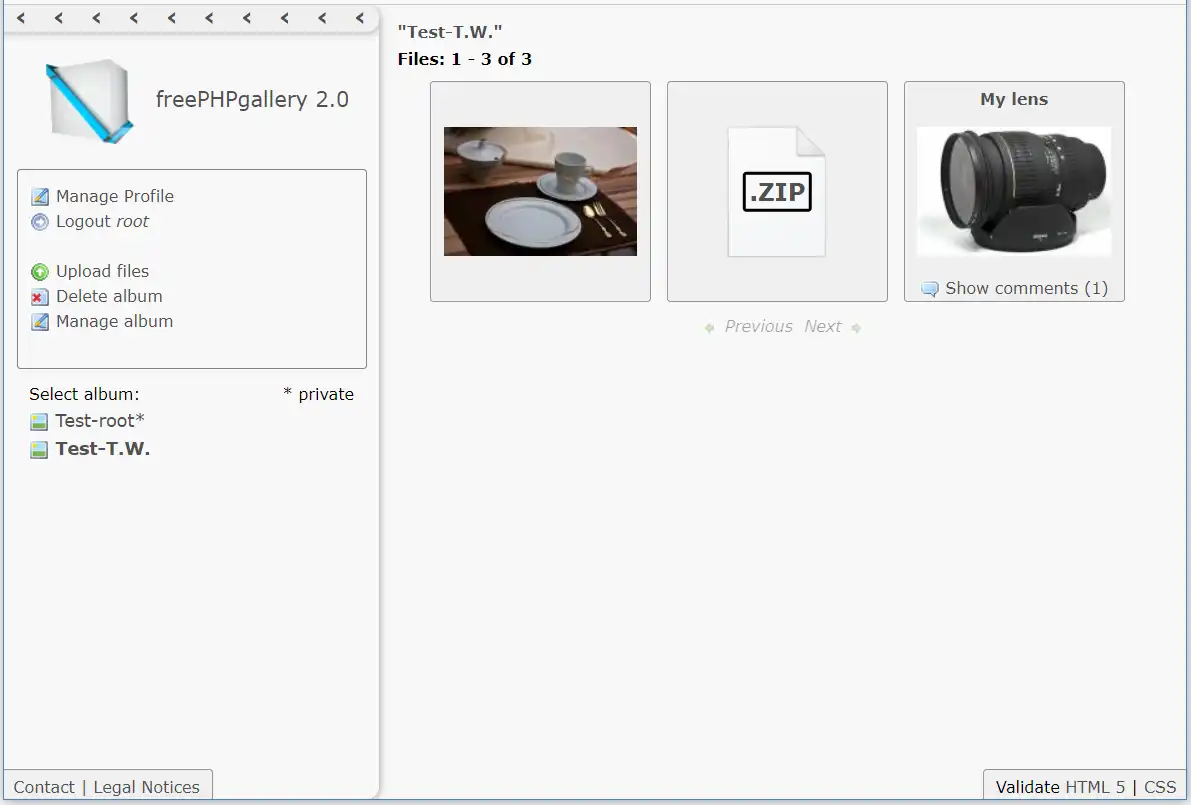Viewport: 1191px width, 805px height.
Task: Click the rightmost chevron on sidebar top bar
Action: 360,18
